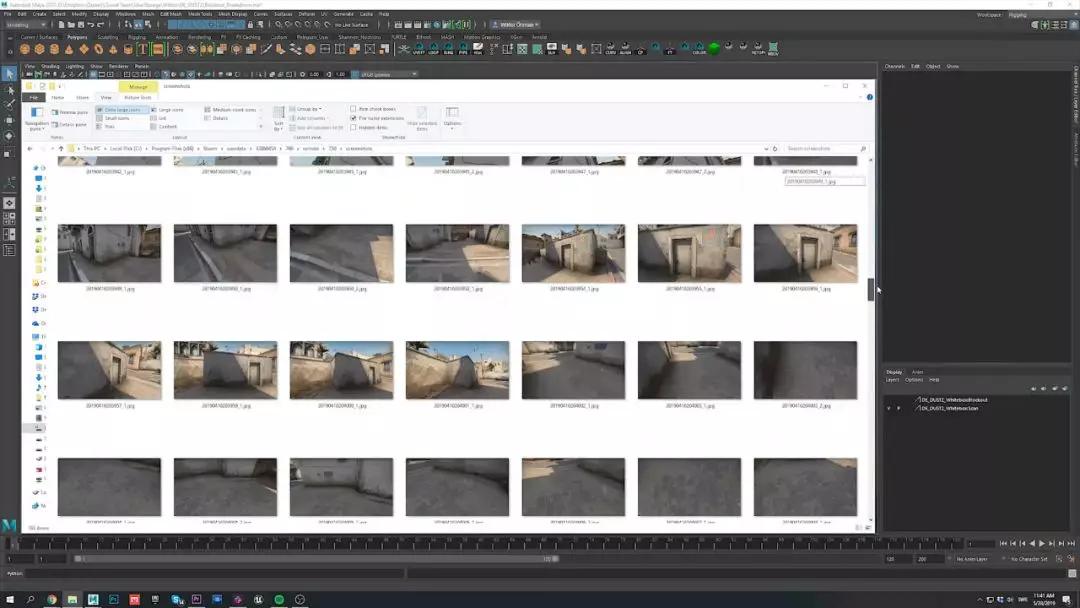Click the Windows Start button on taskbar

(9, 599)
